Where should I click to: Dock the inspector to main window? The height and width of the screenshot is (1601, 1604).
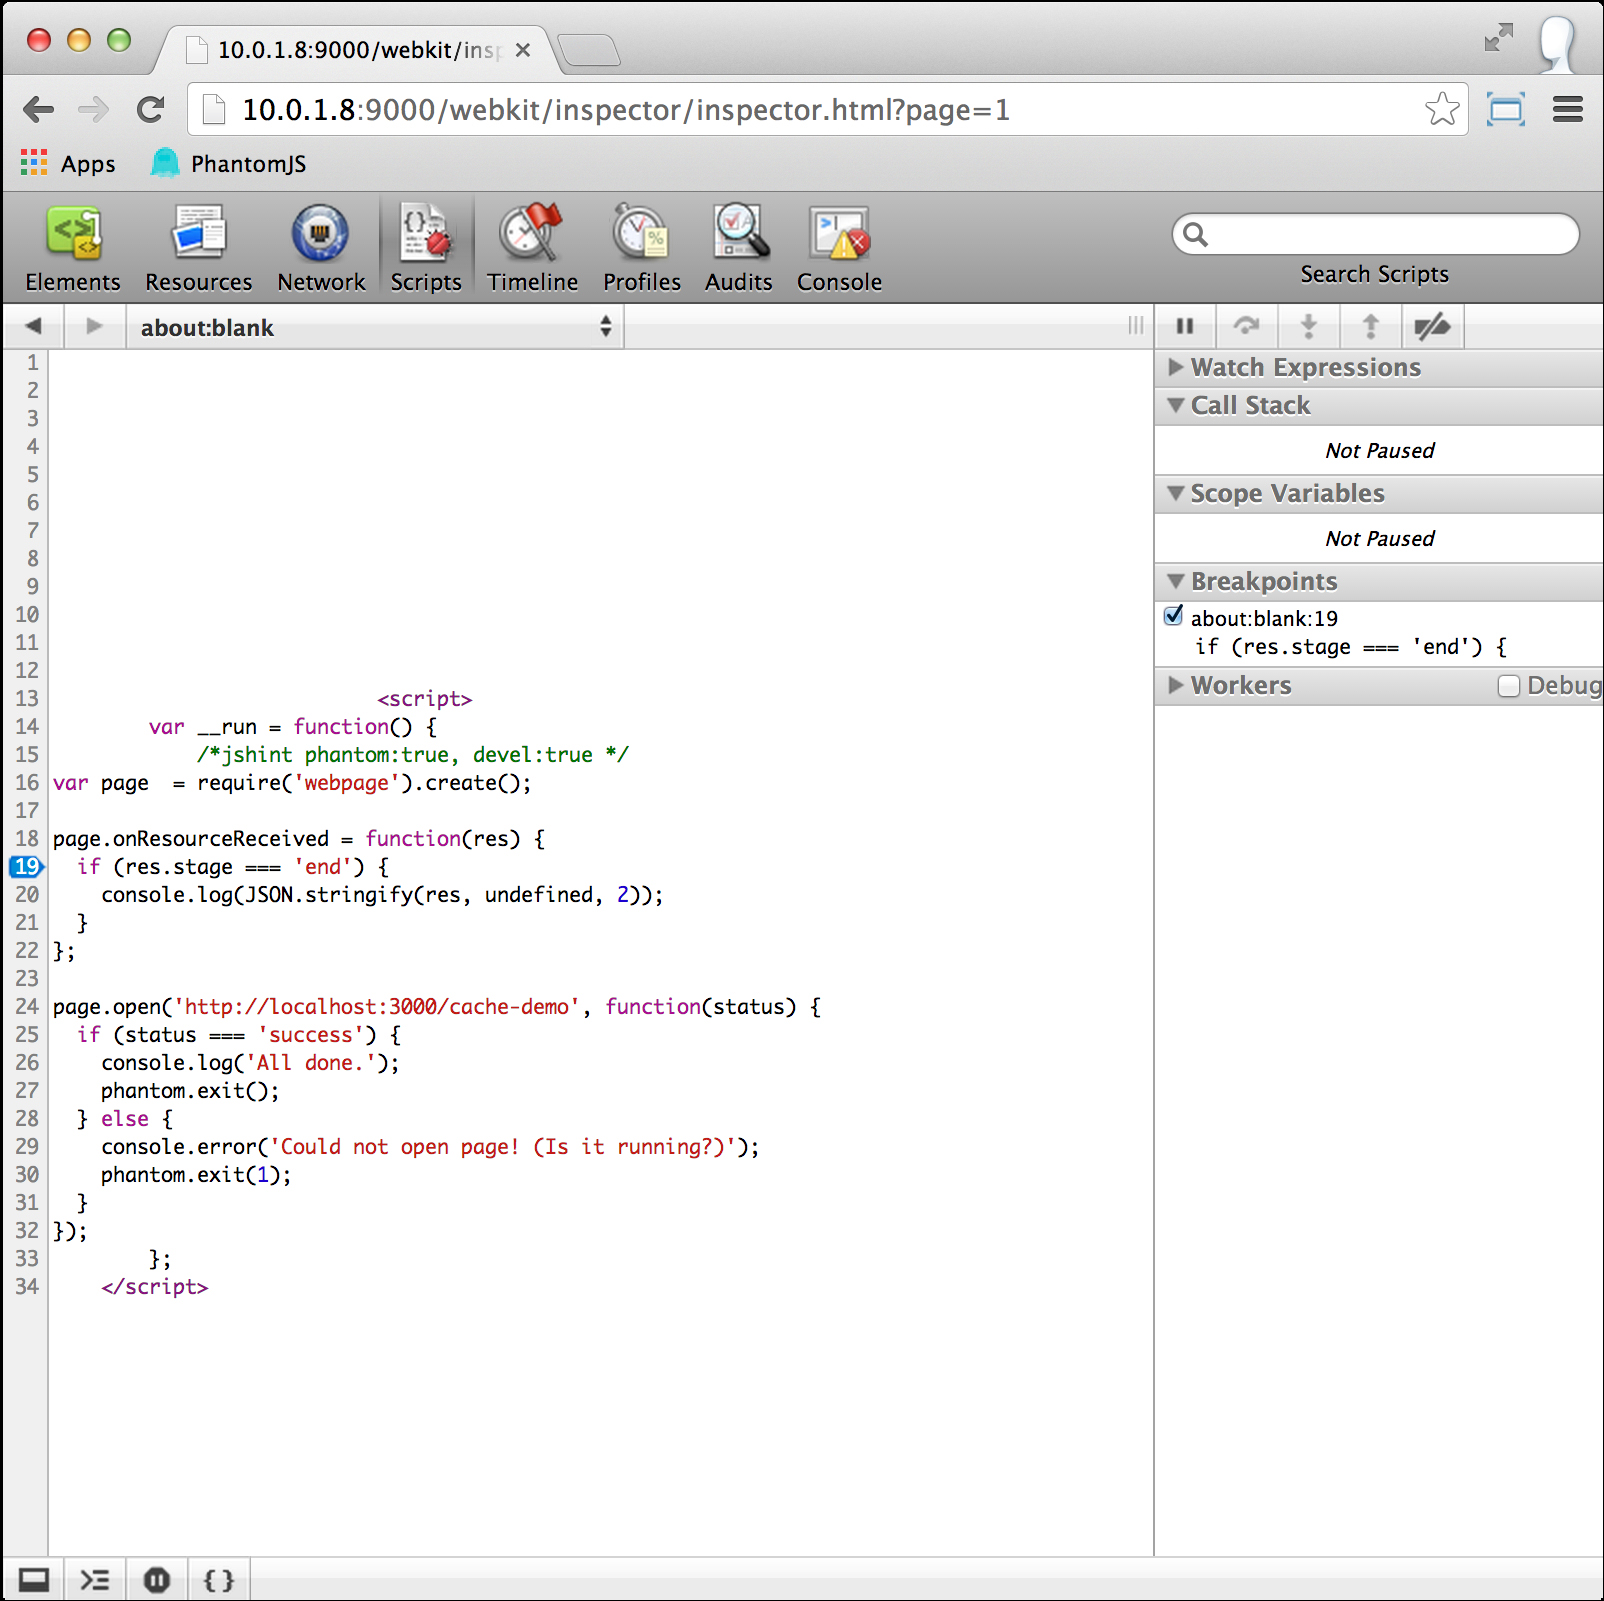[34, 1580]
